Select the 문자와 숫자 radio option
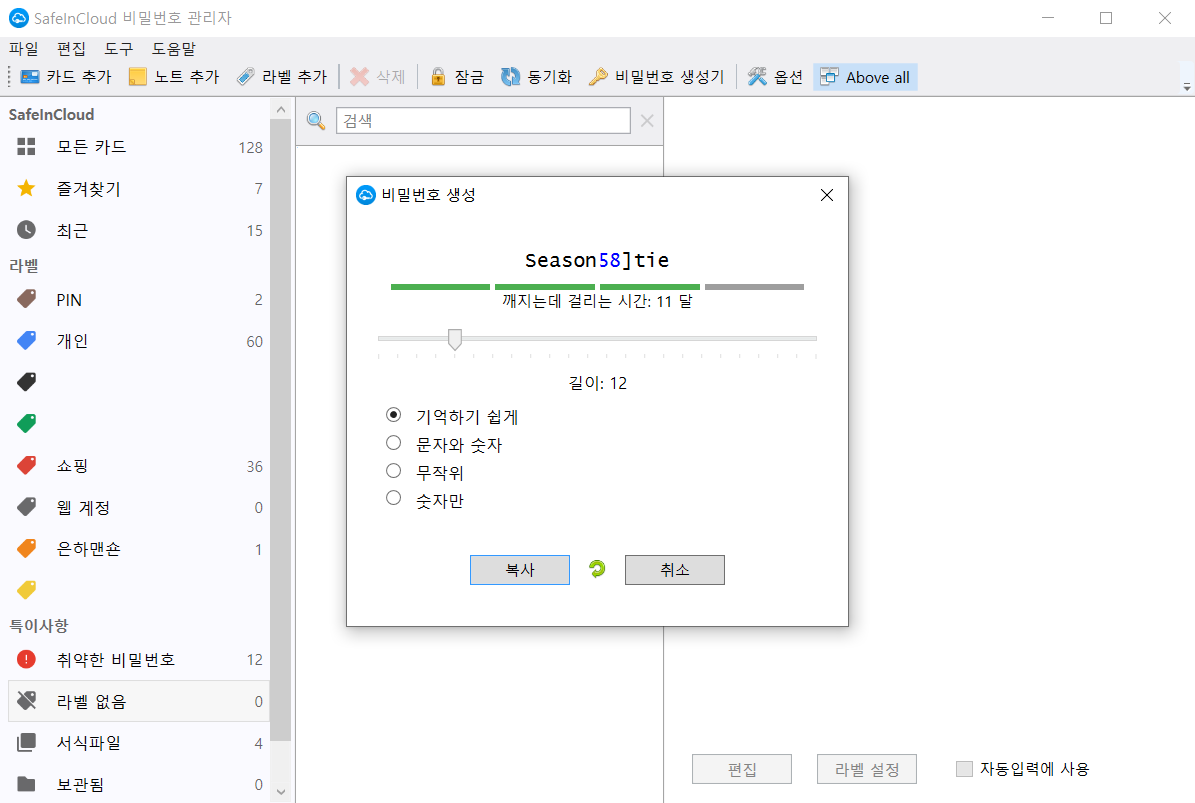The height and width of the screenshot is (803, 1195). pyautogui.click(x=393, y=442)
